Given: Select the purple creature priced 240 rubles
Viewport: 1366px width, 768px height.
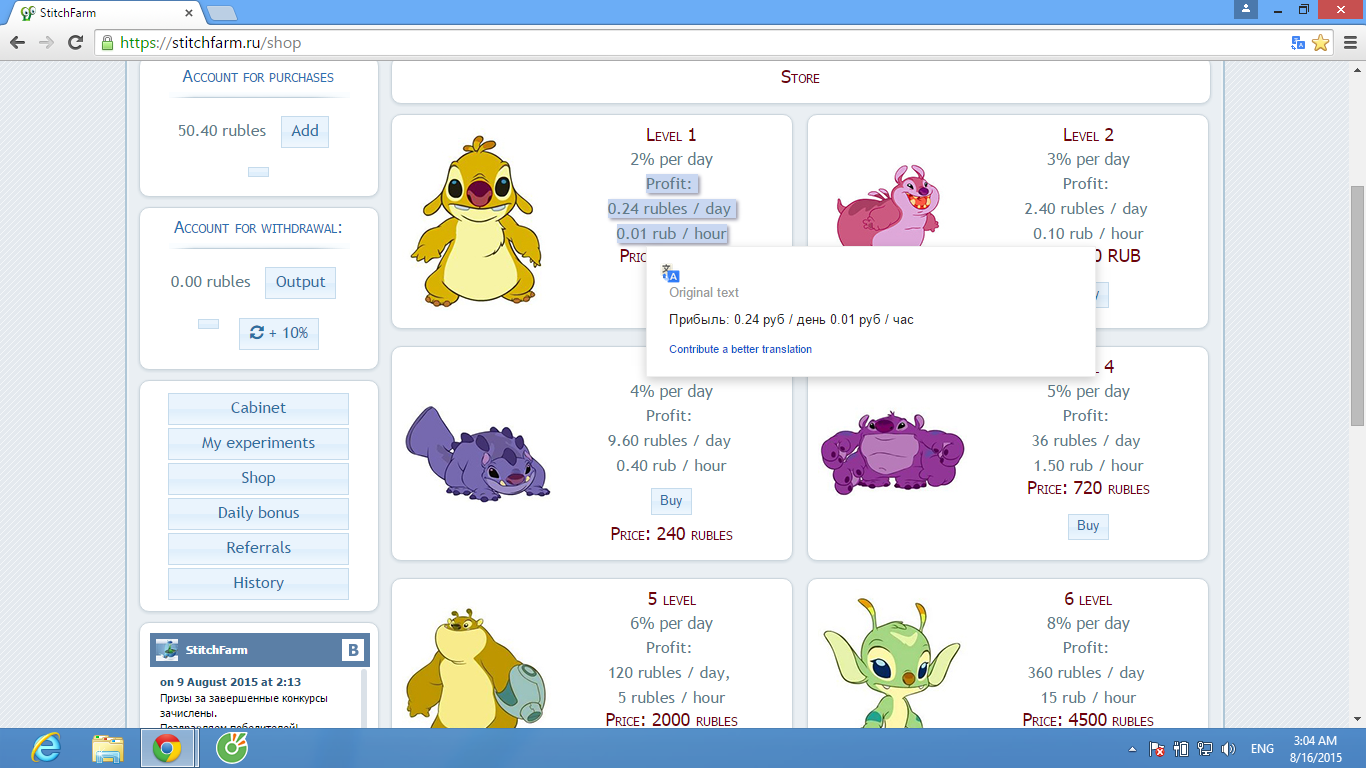Looking at the screenshot, I should 478,453.
